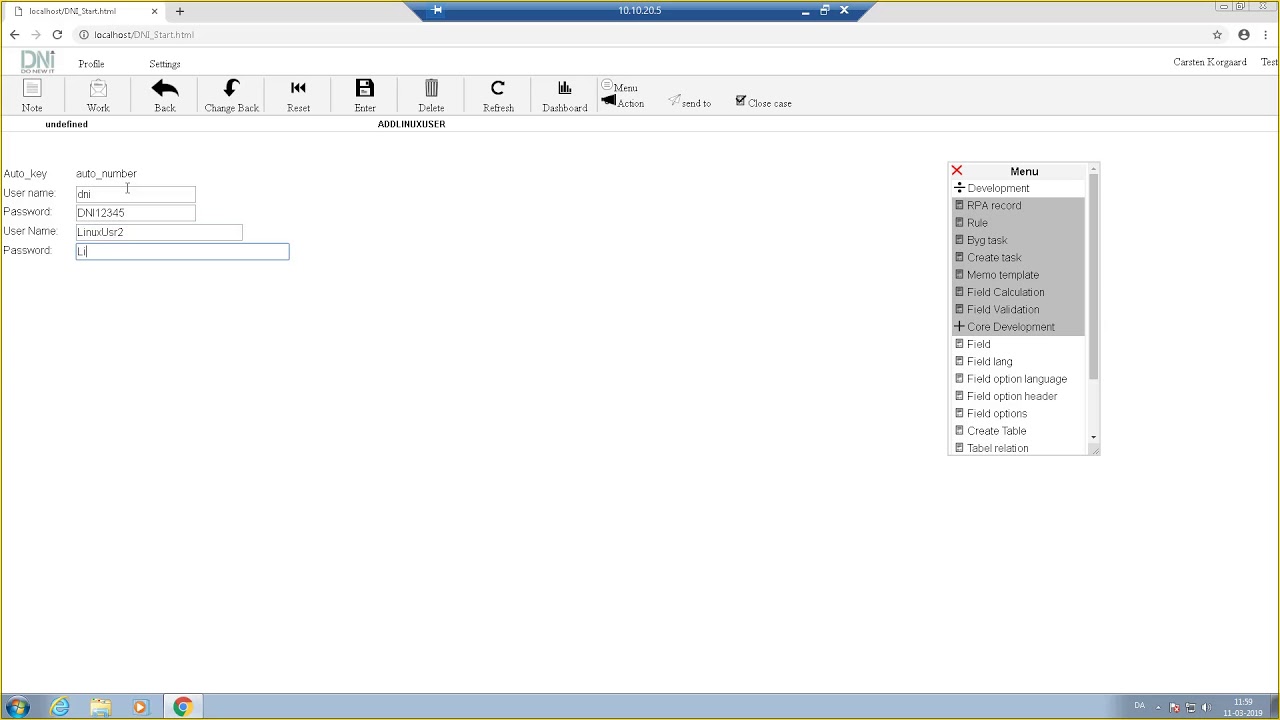Image resolution: width=1280 pixels, height=720 pixels.
Task: Switch to Chrome in taskbar
Action: coord(182,707)
